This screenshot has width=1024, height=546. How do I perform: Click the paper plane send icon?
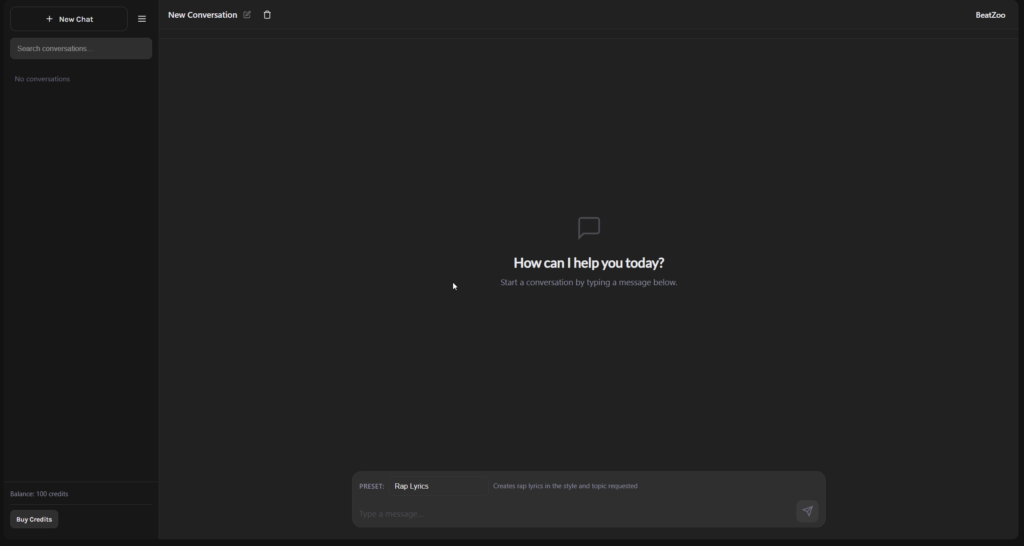tap(807, 511)
